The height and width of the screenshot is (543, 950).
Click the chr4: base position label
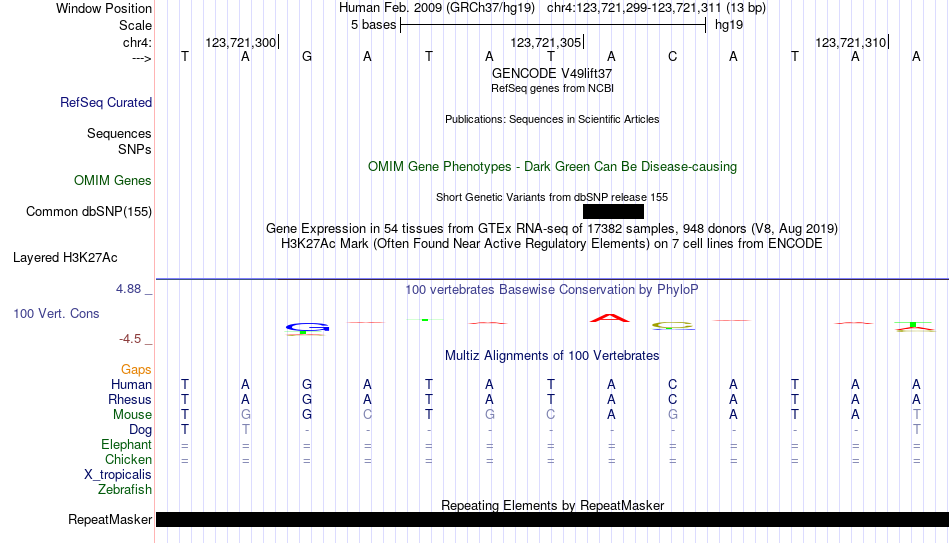pyautogui.click(x=137, y=42)
